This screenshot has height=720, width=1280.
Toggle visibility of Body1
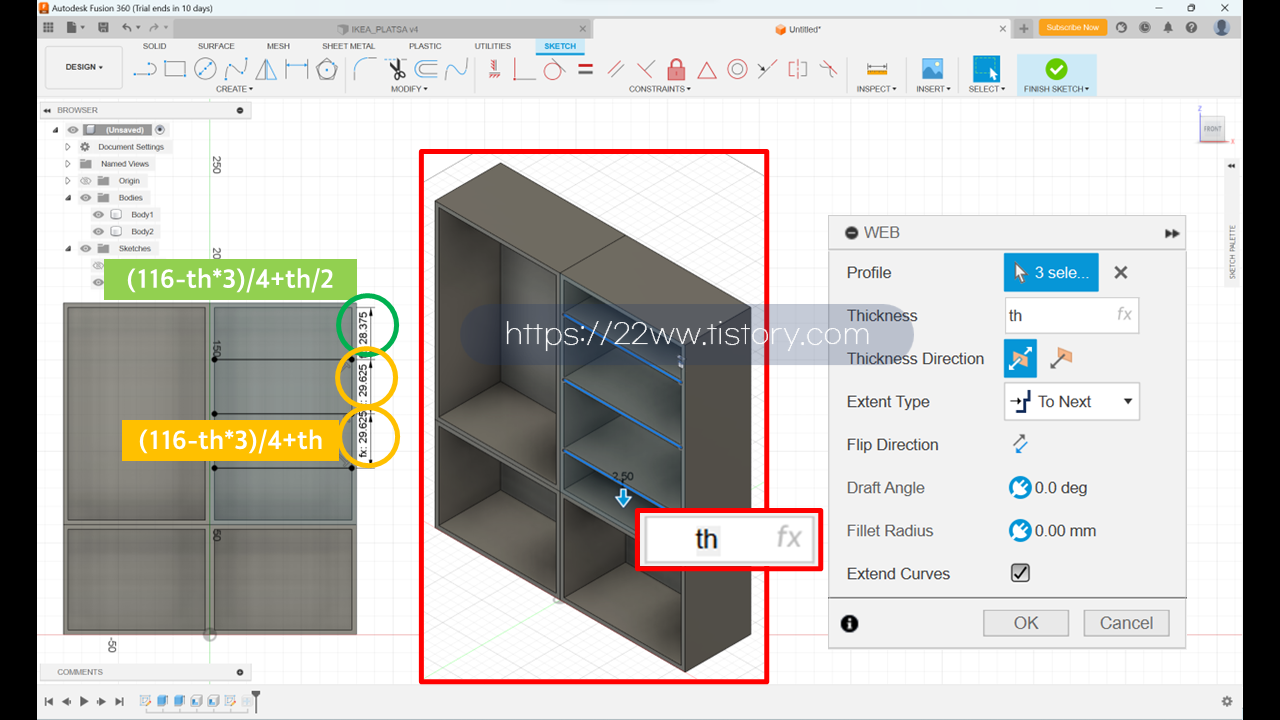point(98,215)
